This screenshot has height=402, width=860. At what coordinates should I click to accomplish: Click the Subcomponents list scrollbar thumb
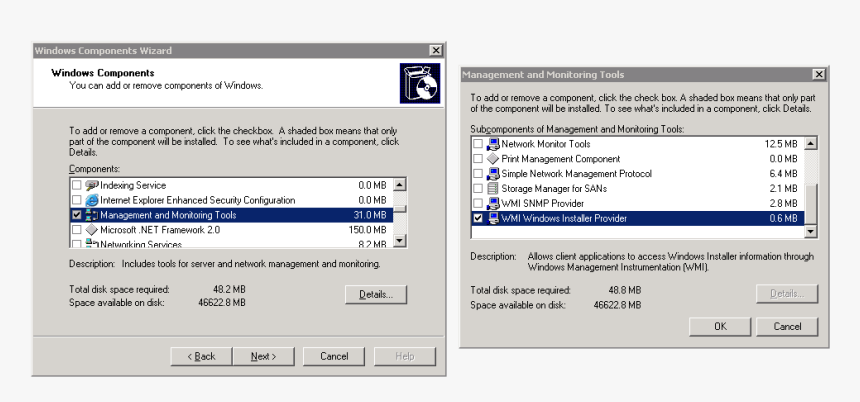click(811, 204)
